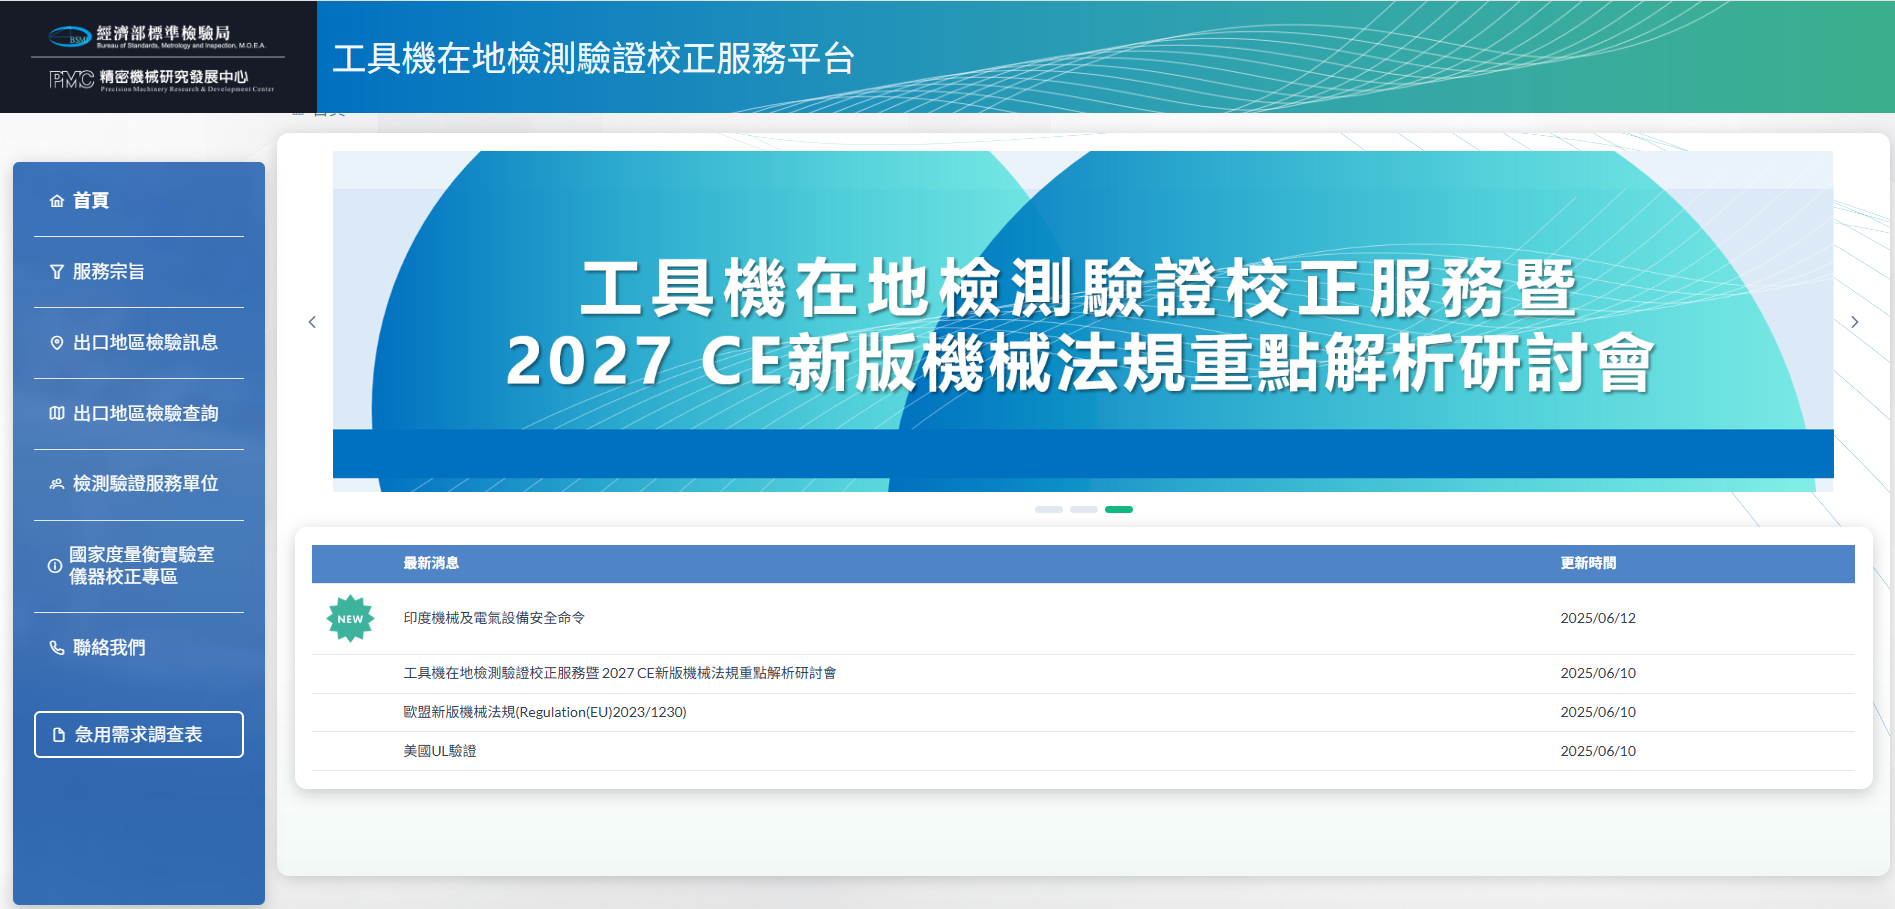The width and height of the screenshot is (1895, 909).
Task: Advance to next carousel slide arrow
Action: pyautogui.click(x=1854, y=322)
